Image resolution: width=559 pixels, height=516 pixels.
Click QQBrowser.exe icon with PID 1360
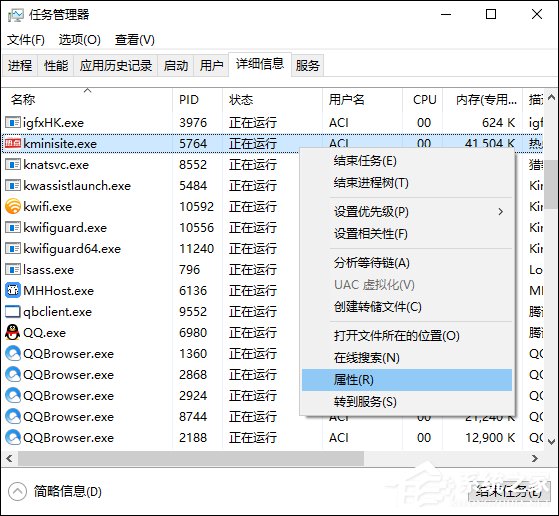click(13, 353)
